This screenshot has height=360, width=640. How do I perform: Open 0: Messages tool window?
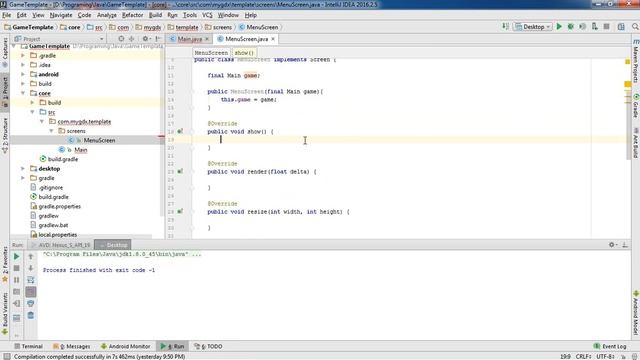point(72,346)
